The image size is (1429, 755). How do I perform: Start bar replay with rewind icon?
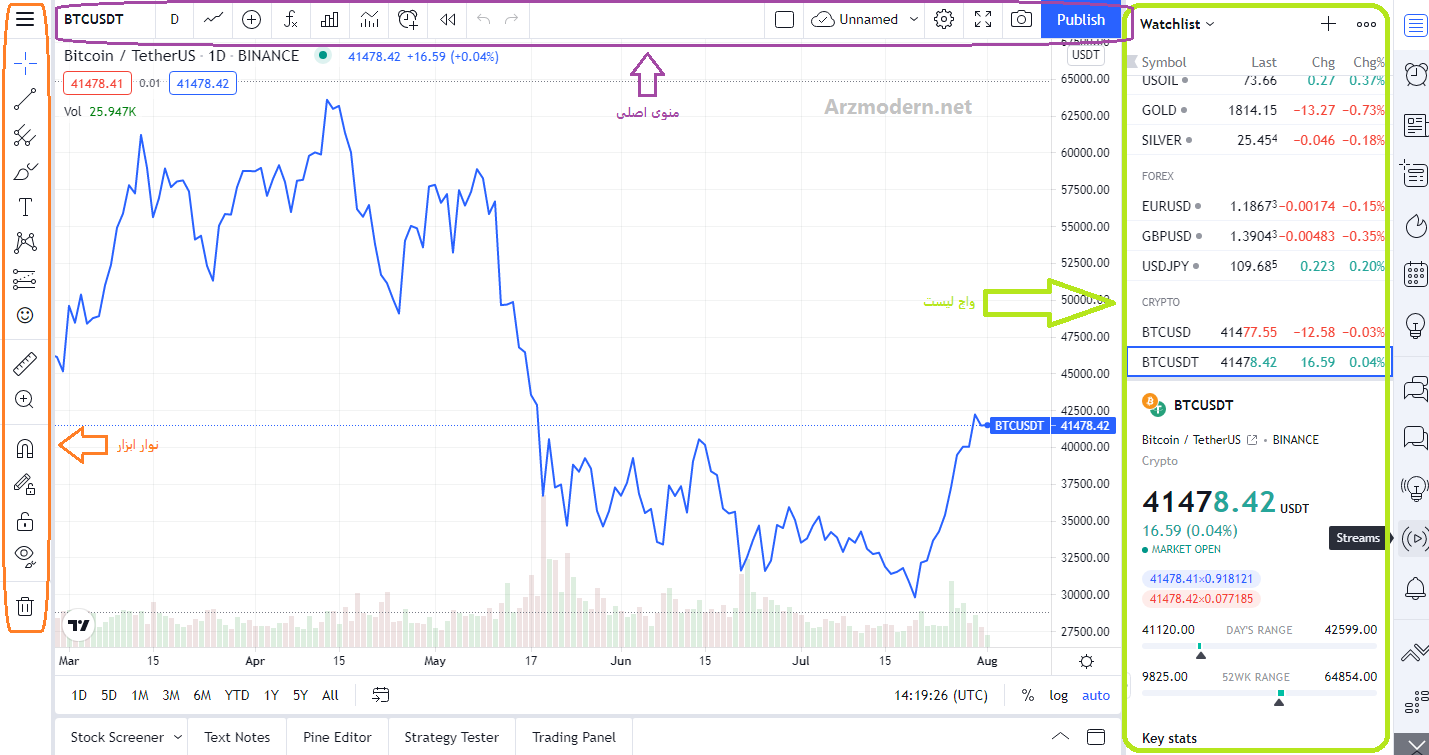click(x=449, y=19)
